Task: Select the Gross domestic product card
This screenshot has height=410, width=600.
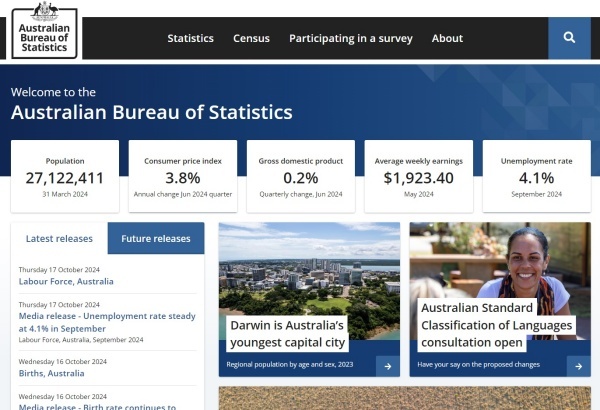Action: pyautogui.click(x=301, y=176)
